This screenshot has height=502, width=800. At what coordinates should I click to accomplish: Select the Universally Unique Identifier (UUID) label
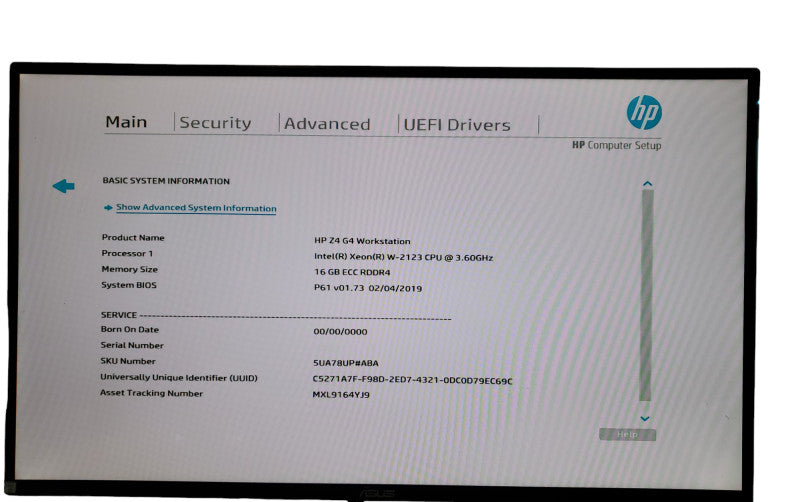click(x=179, y=378)
